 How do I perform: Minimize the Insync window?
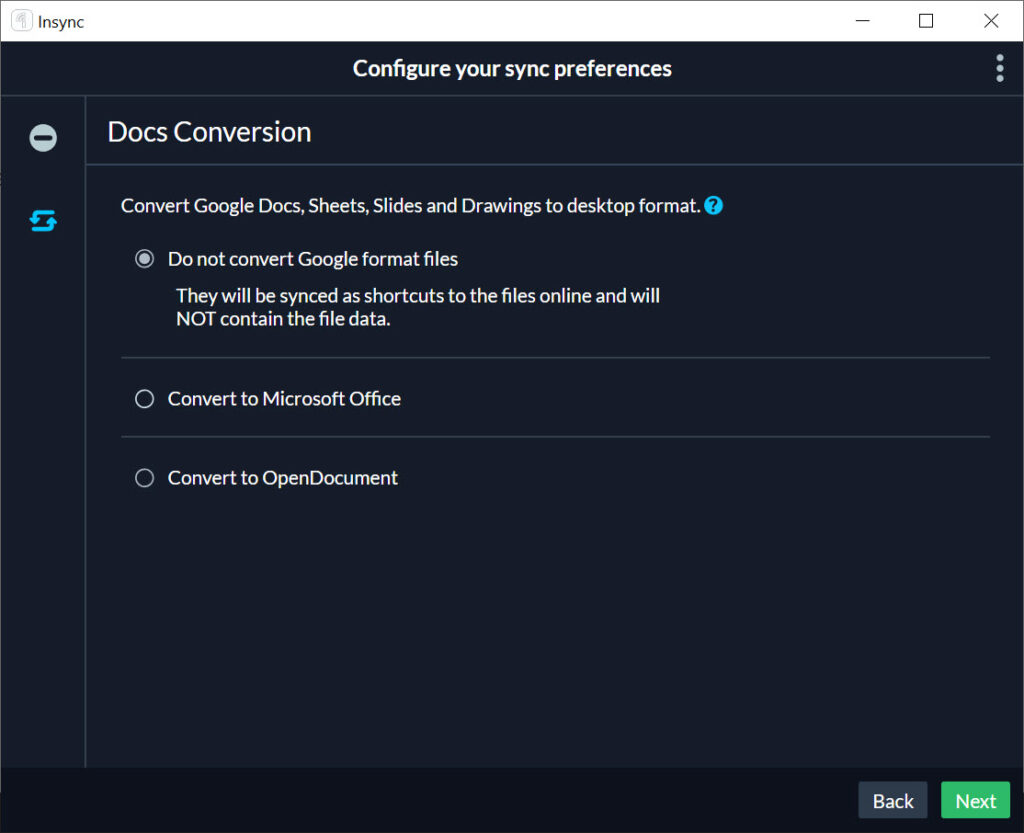(863, 21)
